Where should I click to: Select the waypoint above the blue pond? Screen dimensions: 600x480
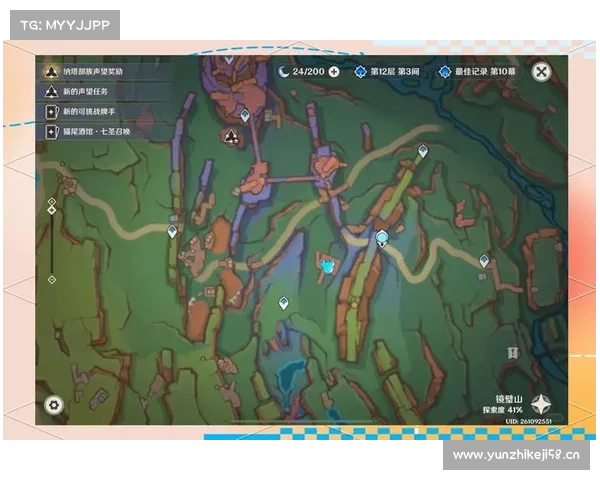pos(284,303)
